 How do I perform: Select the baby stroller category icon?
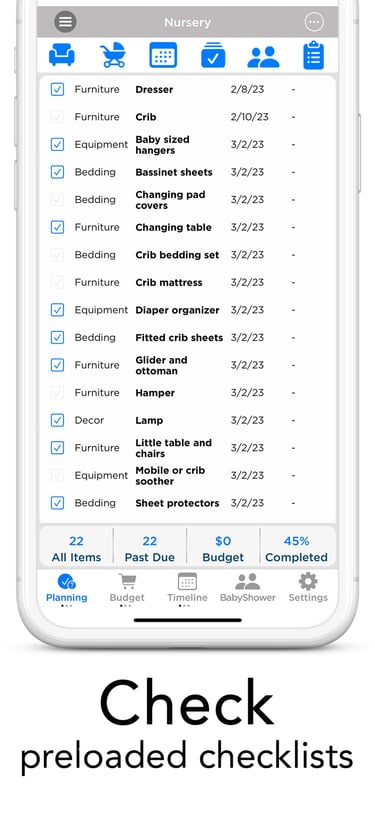point(113,55)
